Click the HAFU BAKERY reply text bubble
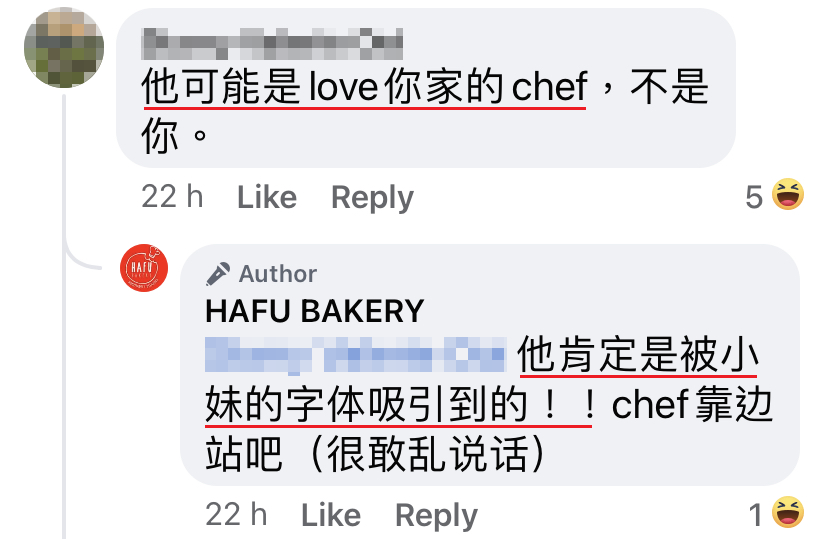828x539 pixels. [x=490, y=365]
